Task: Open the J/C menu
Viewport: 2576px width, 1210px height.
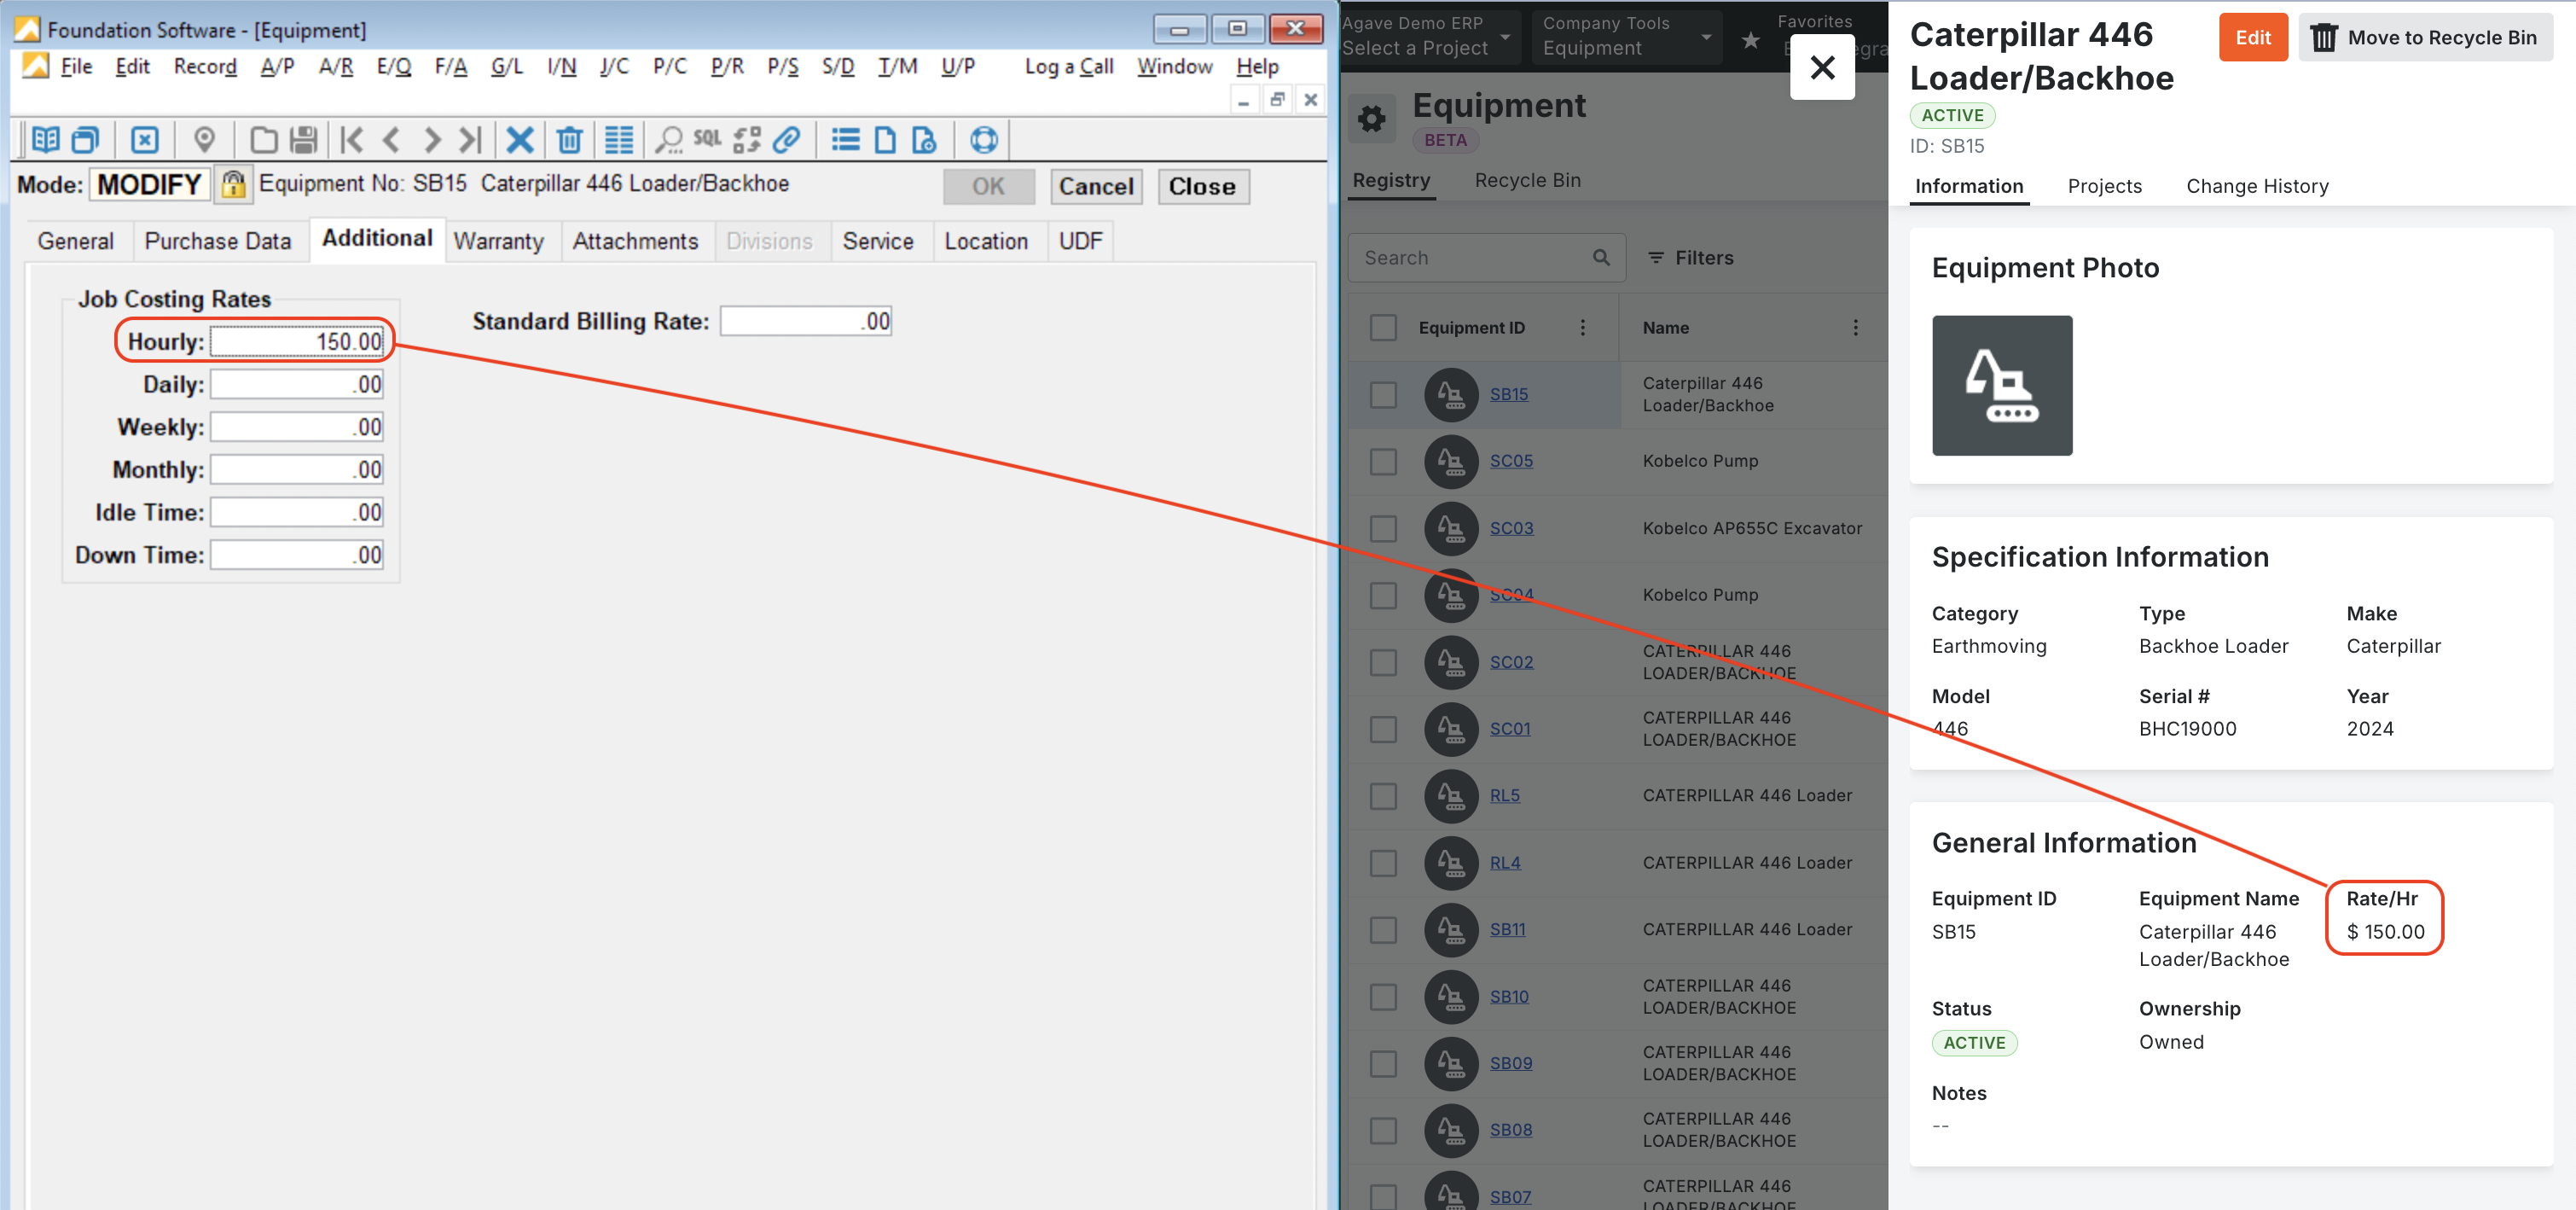Action: click(x=614, y=66)
